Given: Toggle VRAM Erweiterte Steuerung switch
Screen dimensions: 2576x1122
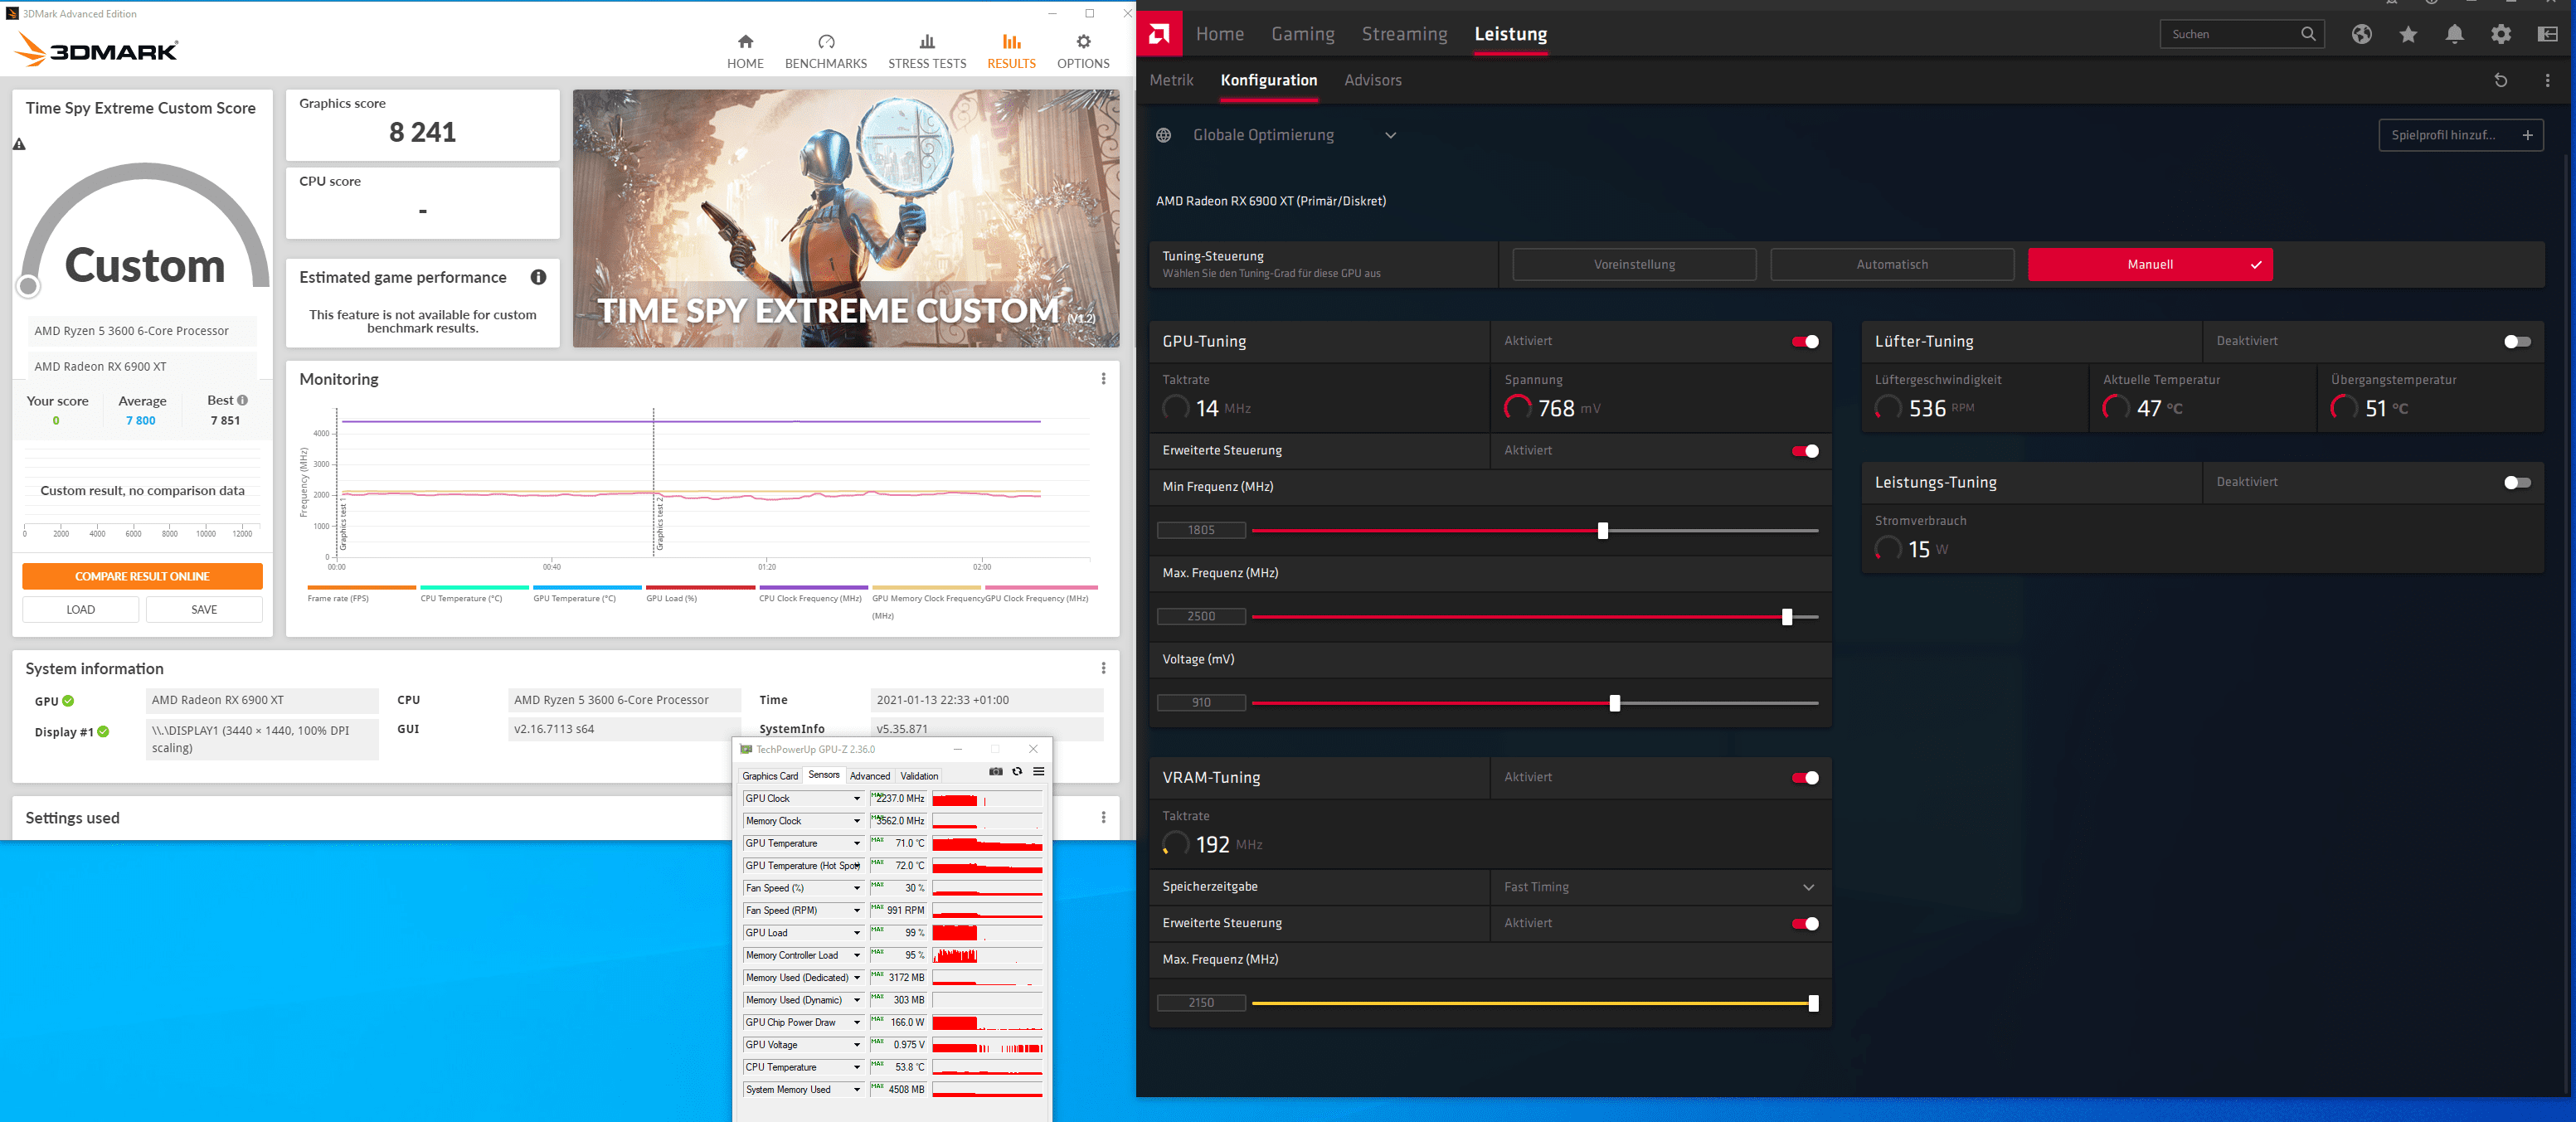Looking at the screenshot, I should (1805, 924).
